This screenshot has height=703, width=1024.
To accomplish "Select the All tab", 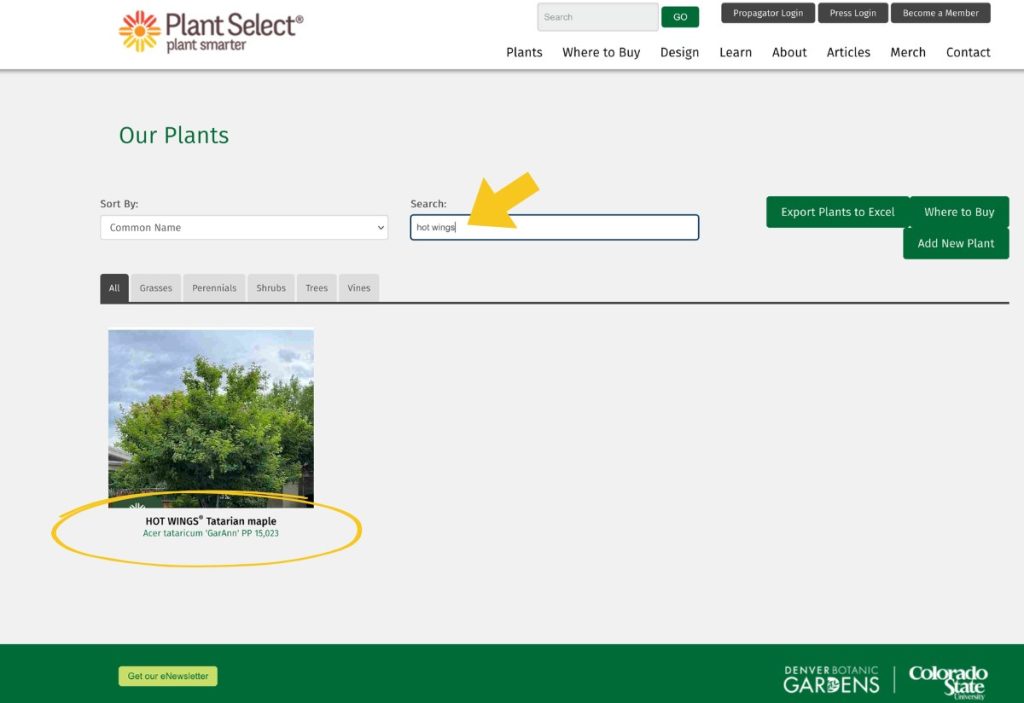I will [x=114, y=287].
